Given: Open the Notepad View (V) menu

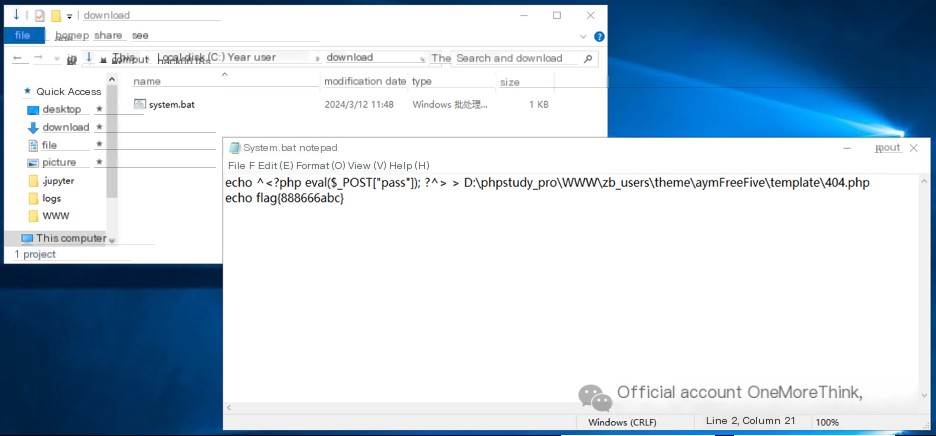Looking at the screenshot, I should [x=367, y=165].
